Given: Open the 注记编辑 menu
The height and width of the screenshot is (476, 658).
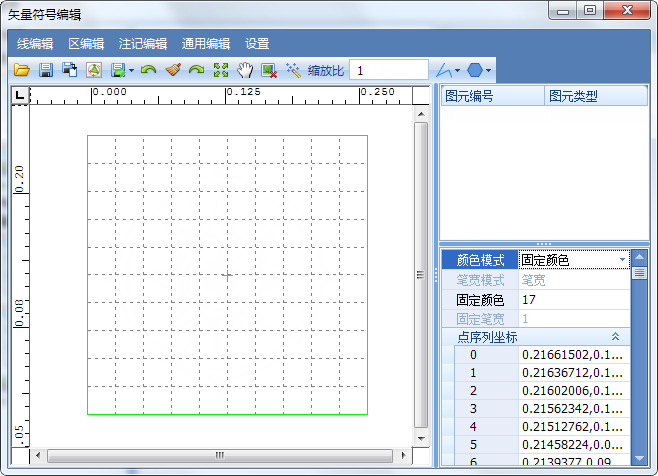Looking at the screenshot, I should 143,44.
